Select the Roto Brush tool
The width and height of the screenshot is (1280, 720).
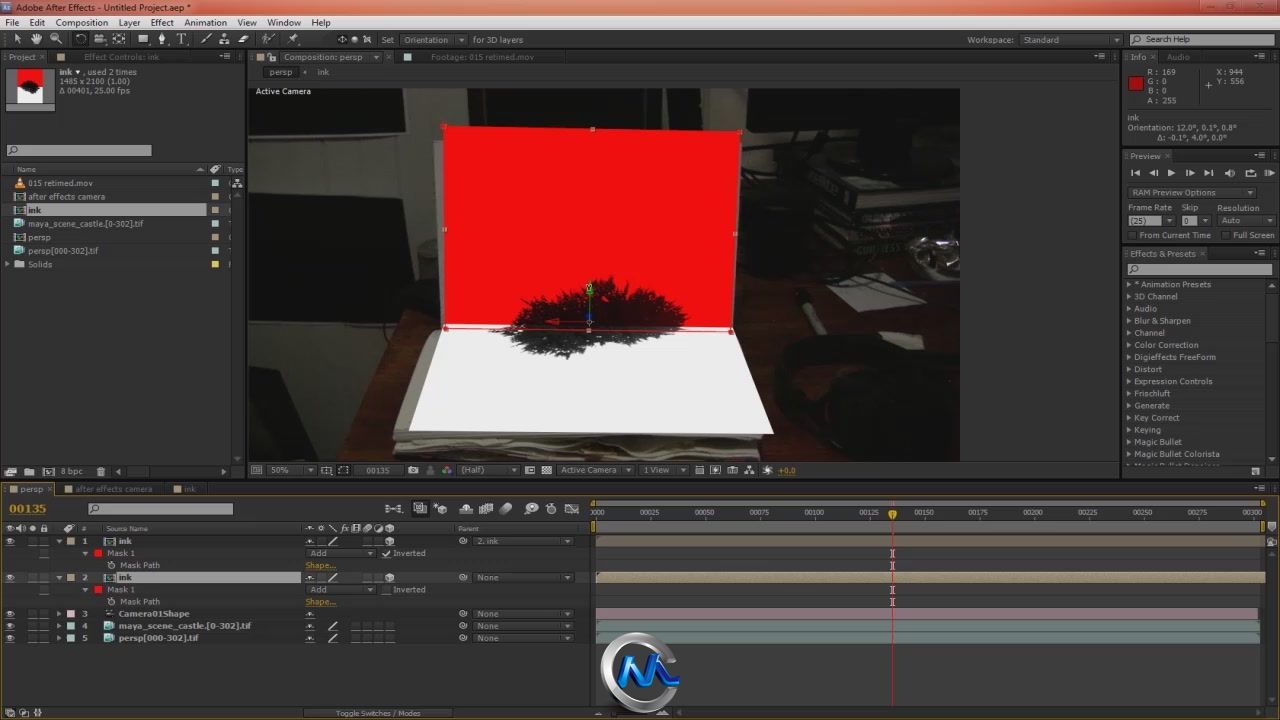268,39
